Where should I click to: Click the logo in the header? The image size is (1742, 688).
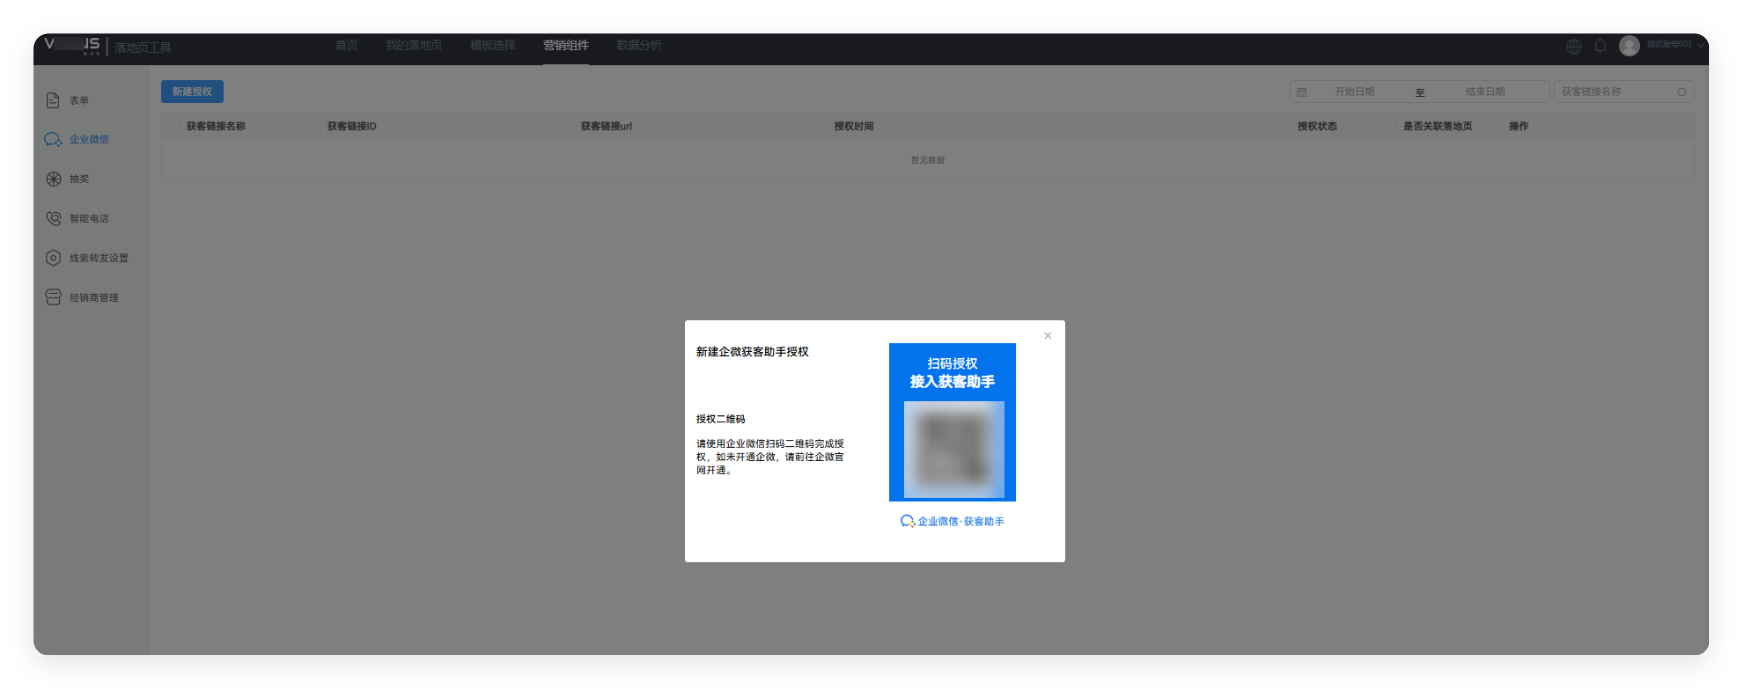[72, 46]
